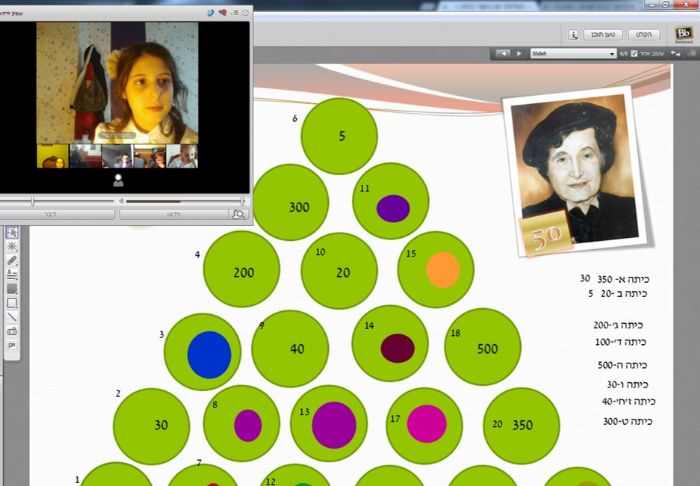Click the information icon button
Viewport: 700px width, 486px height.
(573, 34)
